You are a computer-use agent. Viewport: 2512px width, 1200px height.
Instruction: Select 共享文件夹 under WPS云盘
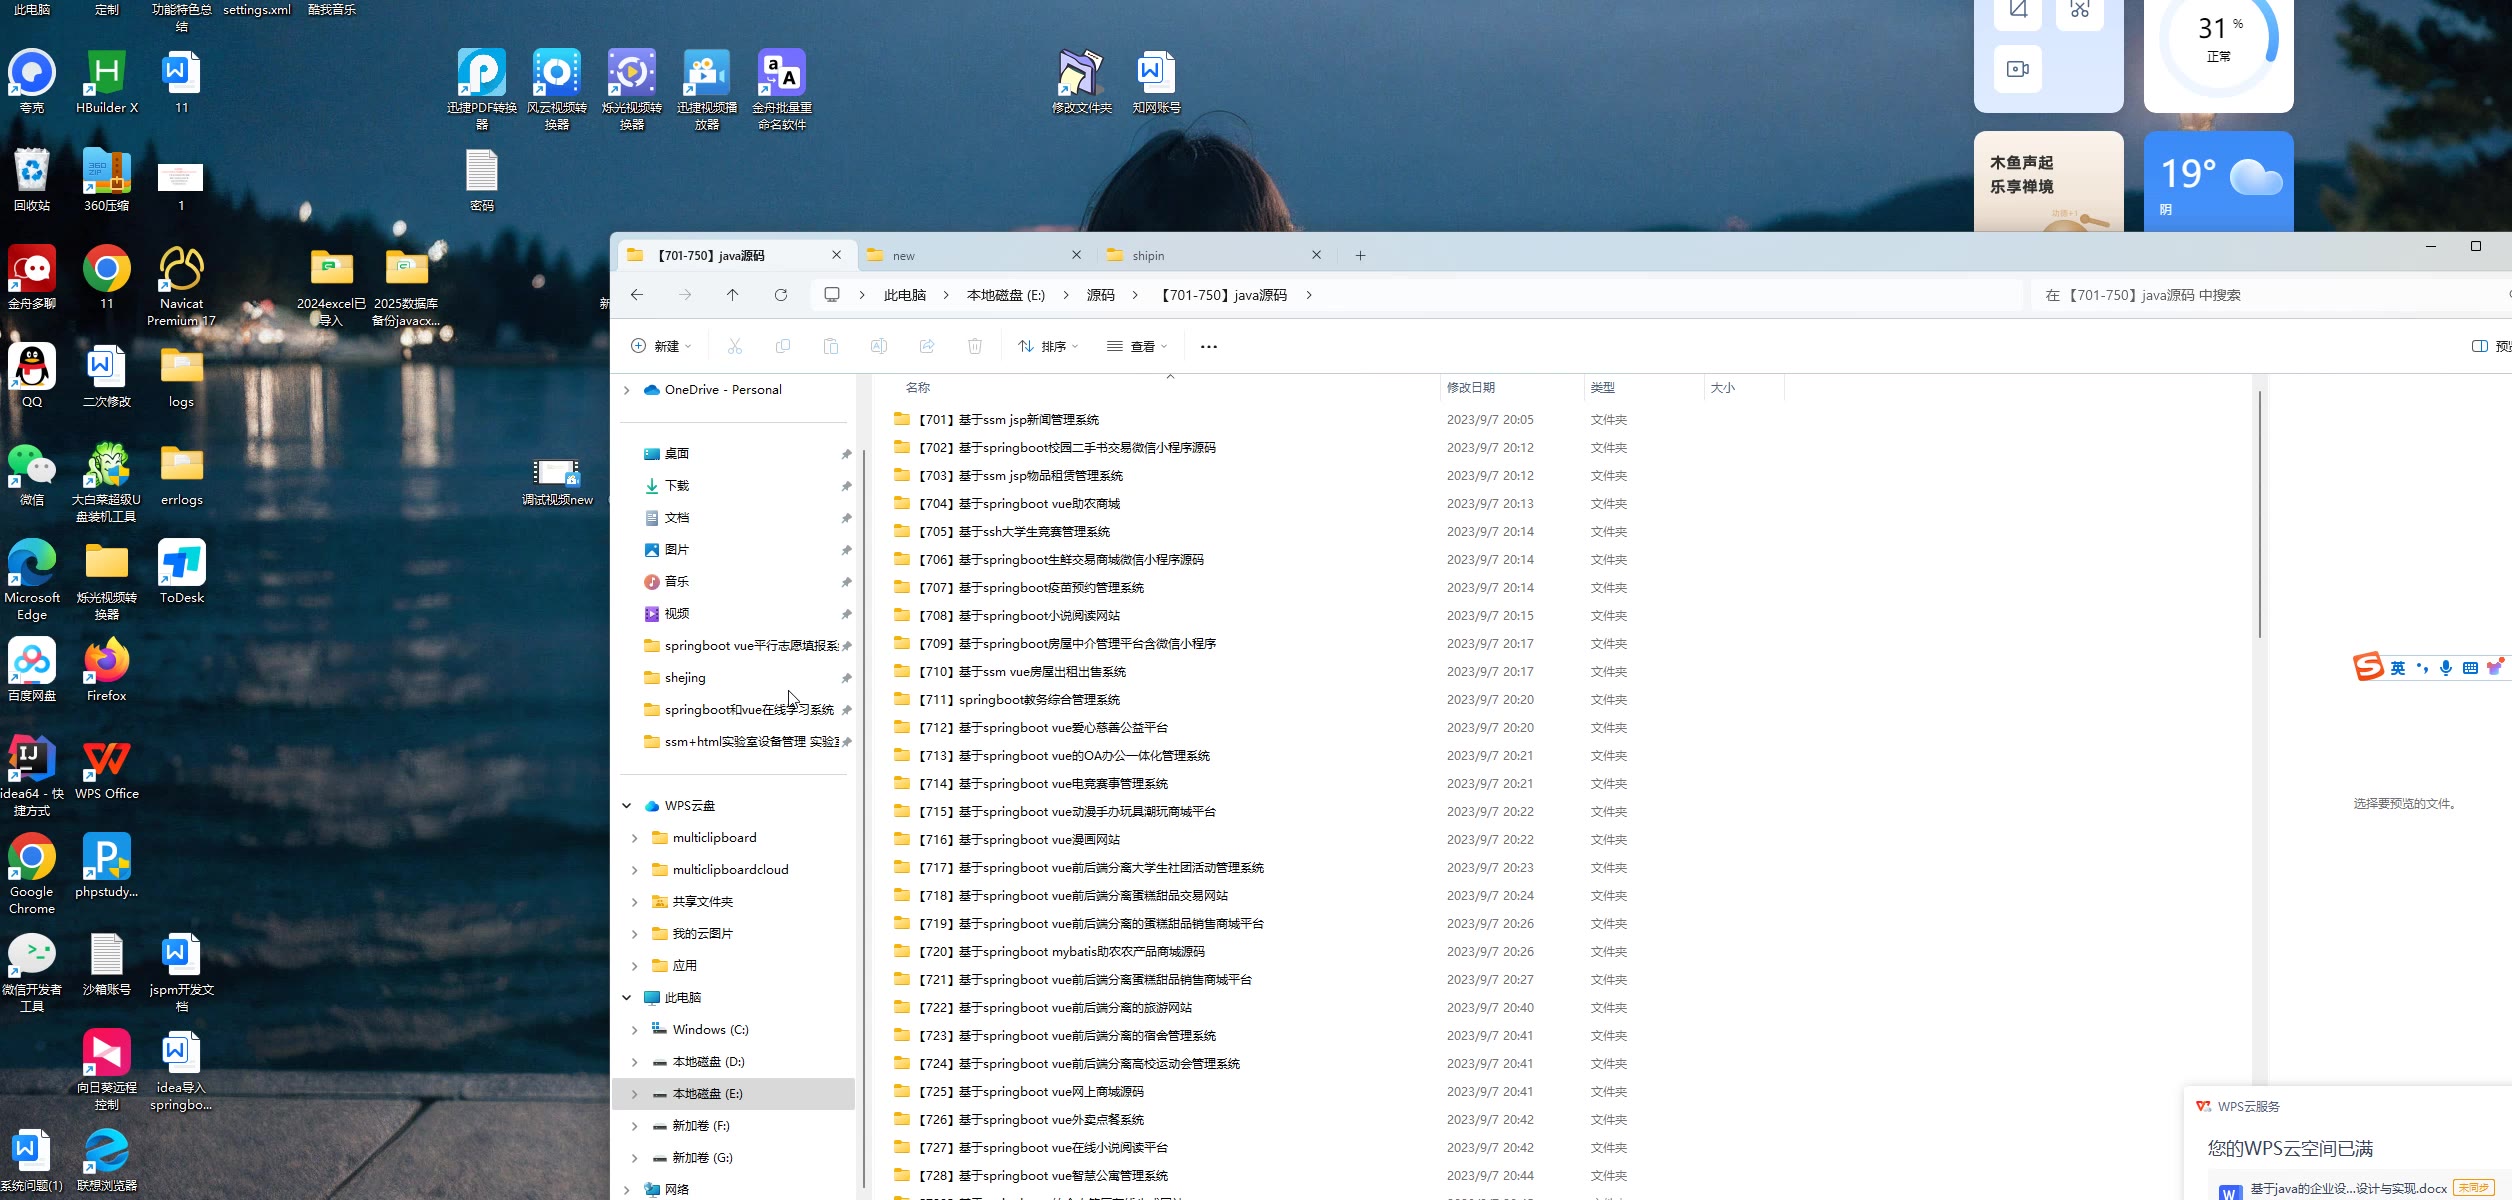[735, 902]
